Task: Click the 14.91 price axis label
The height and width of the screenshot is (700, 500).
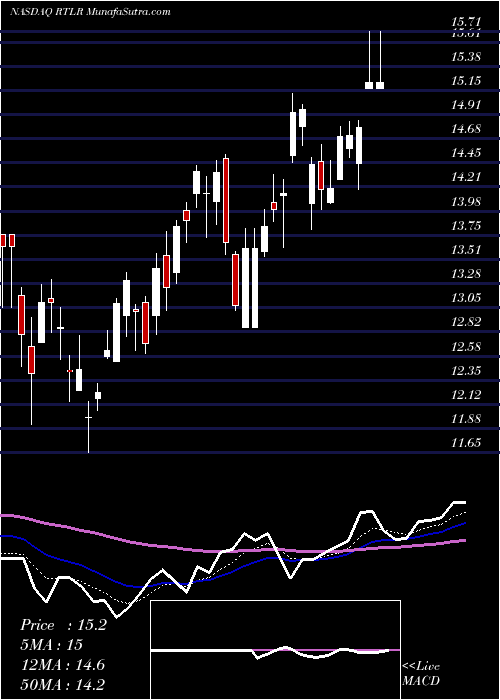Action: click(x=466, y=105)
